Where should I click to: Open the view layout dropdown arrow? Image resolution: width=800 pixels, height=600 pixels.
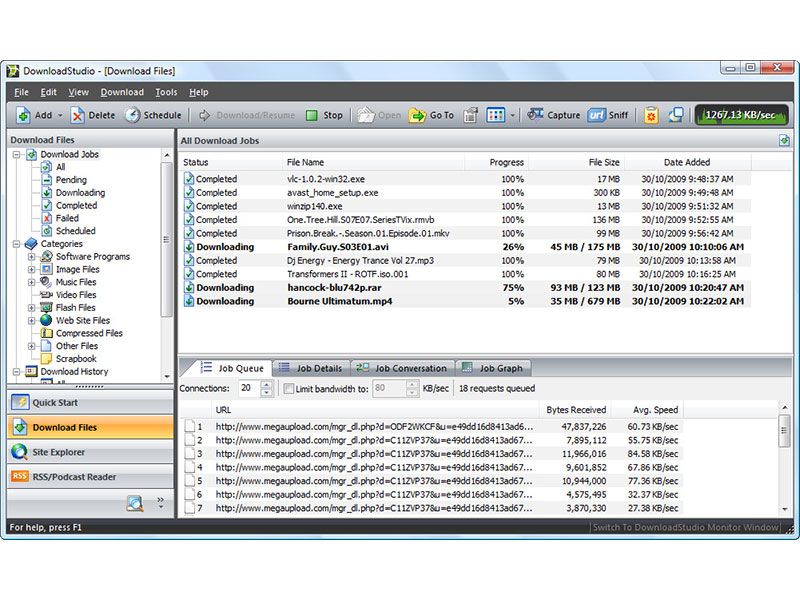point(513,115)
